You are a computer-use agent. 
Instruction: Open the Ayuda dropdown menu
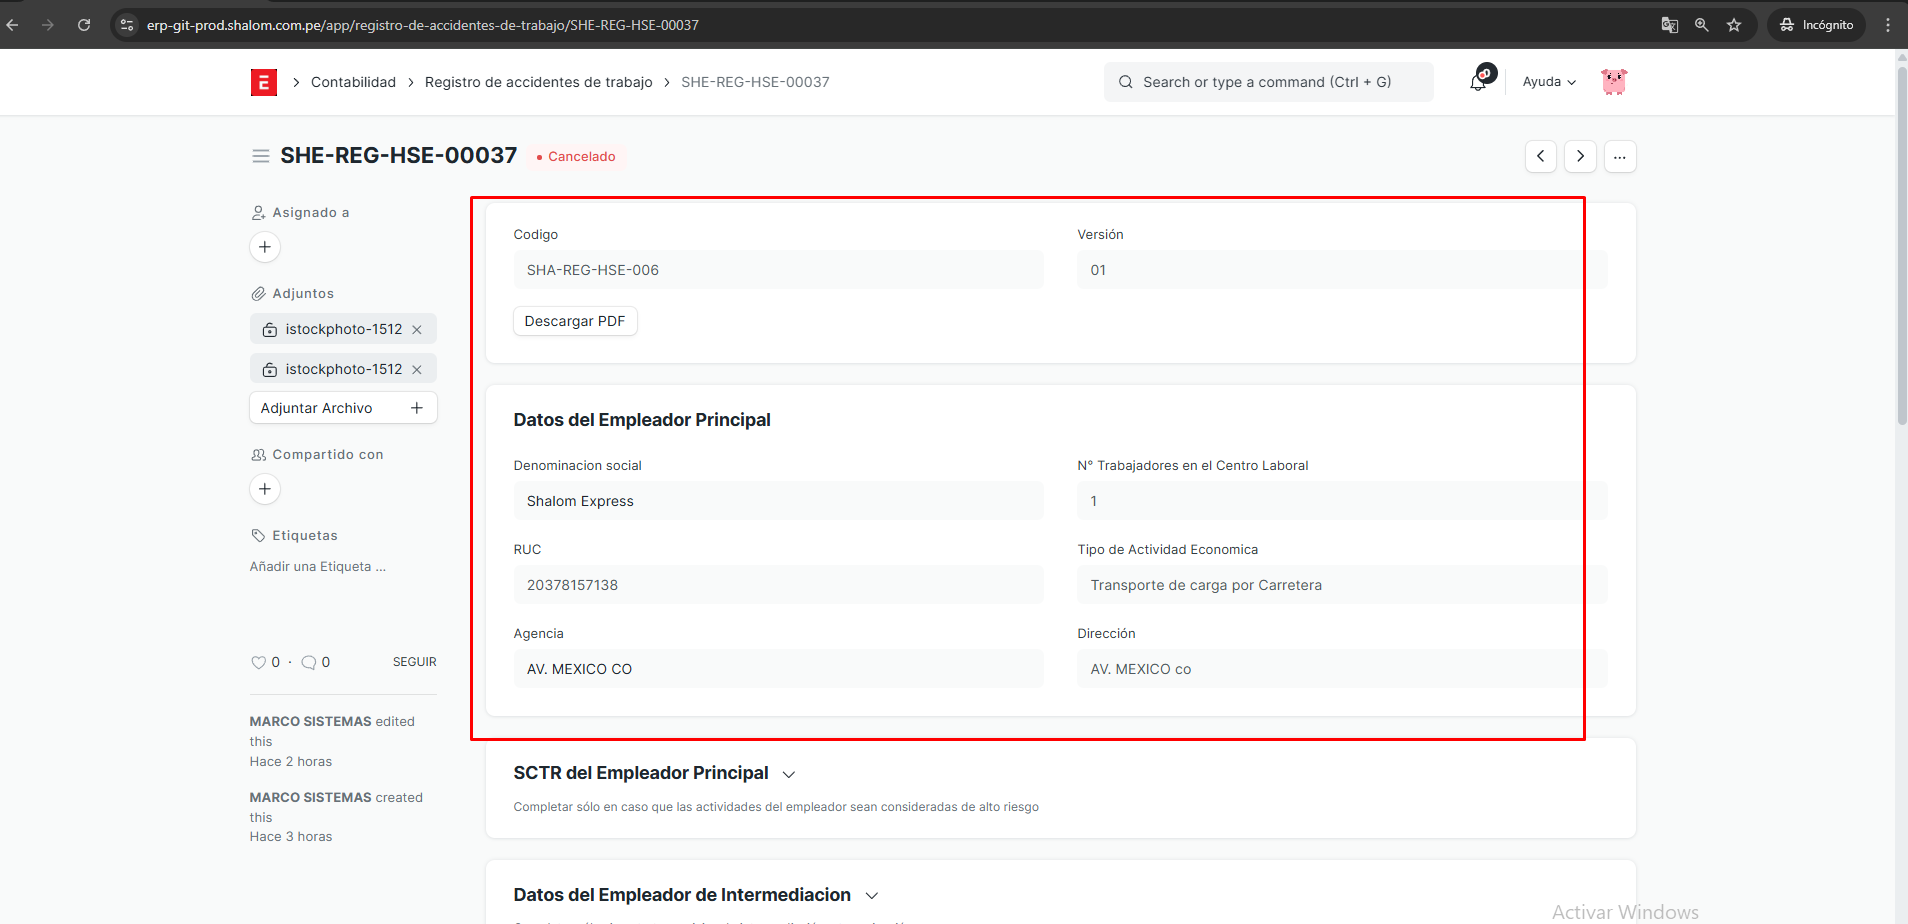click(1548, 82)
